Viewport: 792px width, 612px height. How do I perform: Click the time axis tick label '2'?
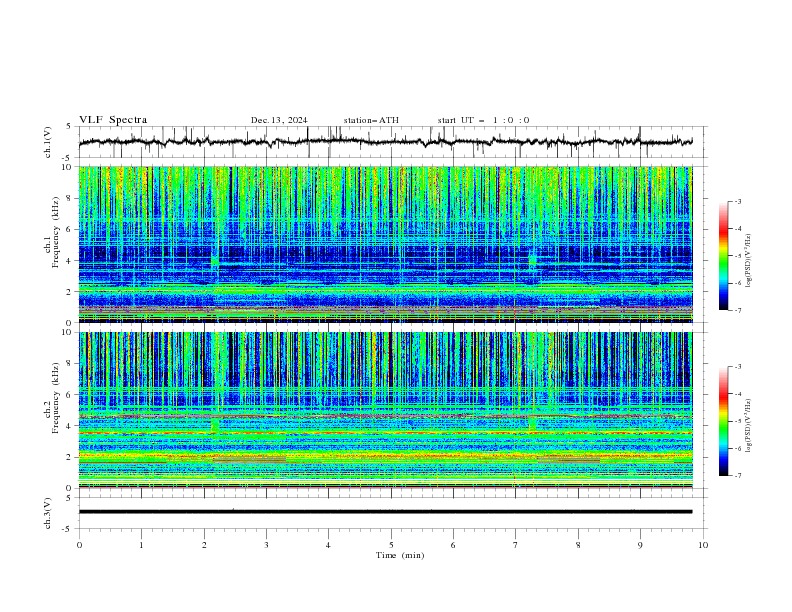click(204, 545)
